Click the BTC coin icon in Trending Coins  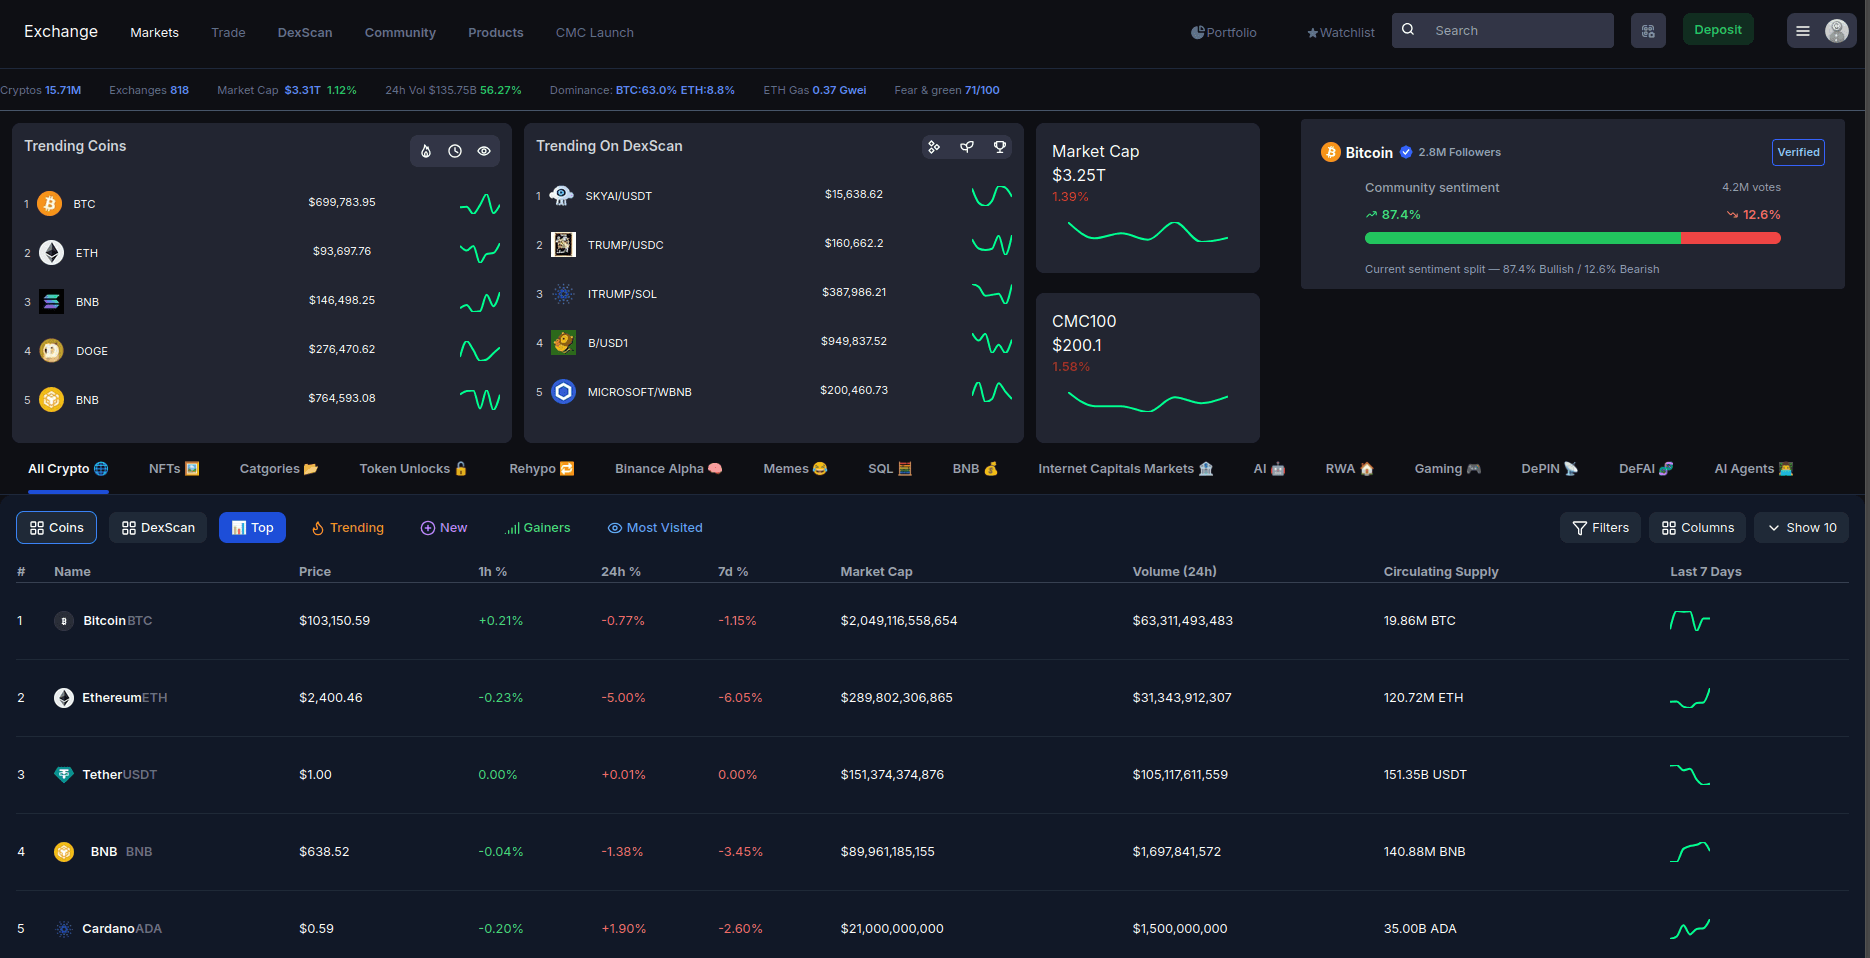tap(50, 204)
